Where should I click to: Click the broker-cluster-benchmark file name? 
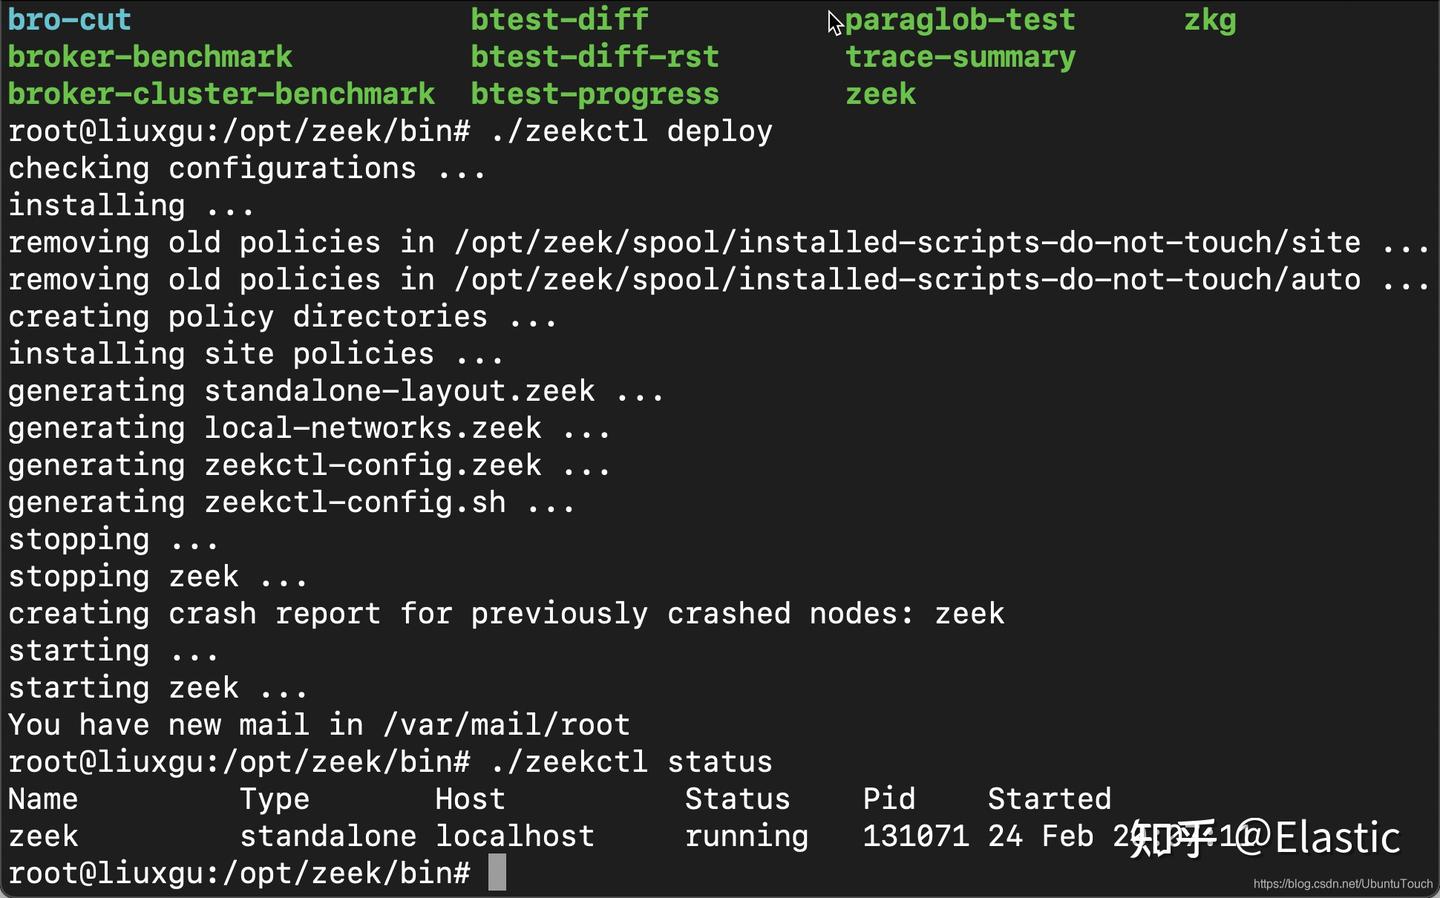point(221,94)
